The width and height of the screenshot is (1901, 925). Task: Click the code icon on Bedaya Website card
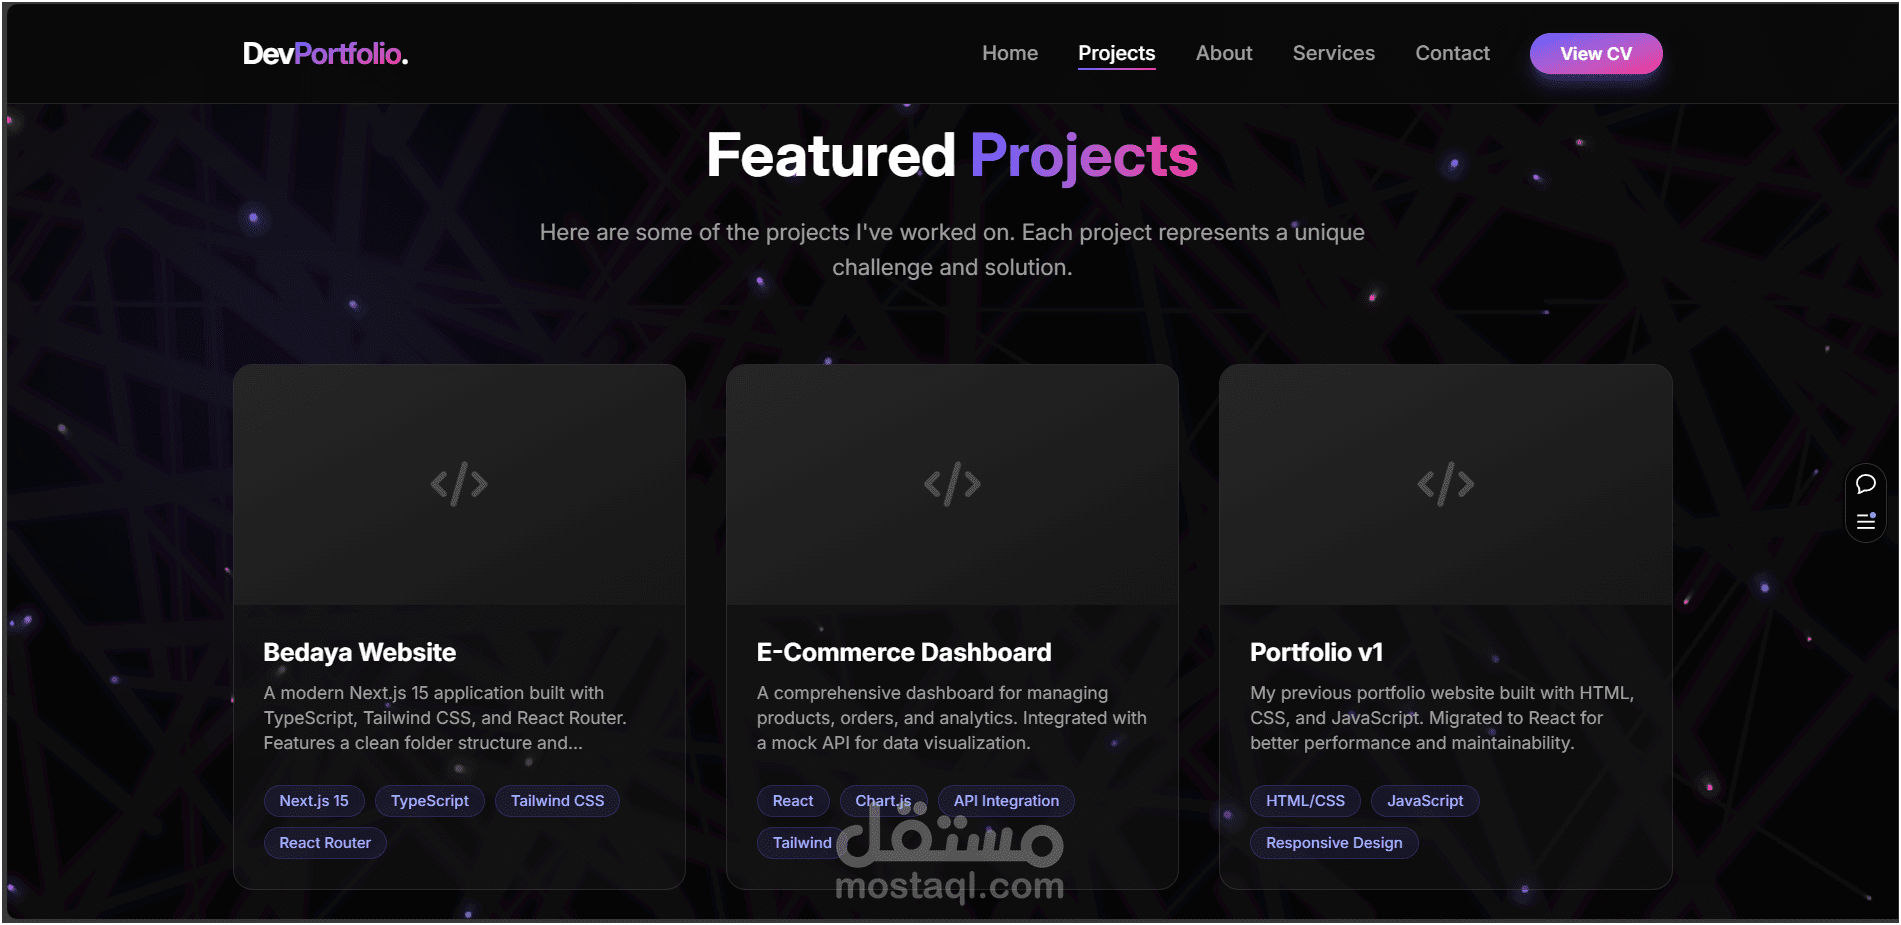[459, 484]
